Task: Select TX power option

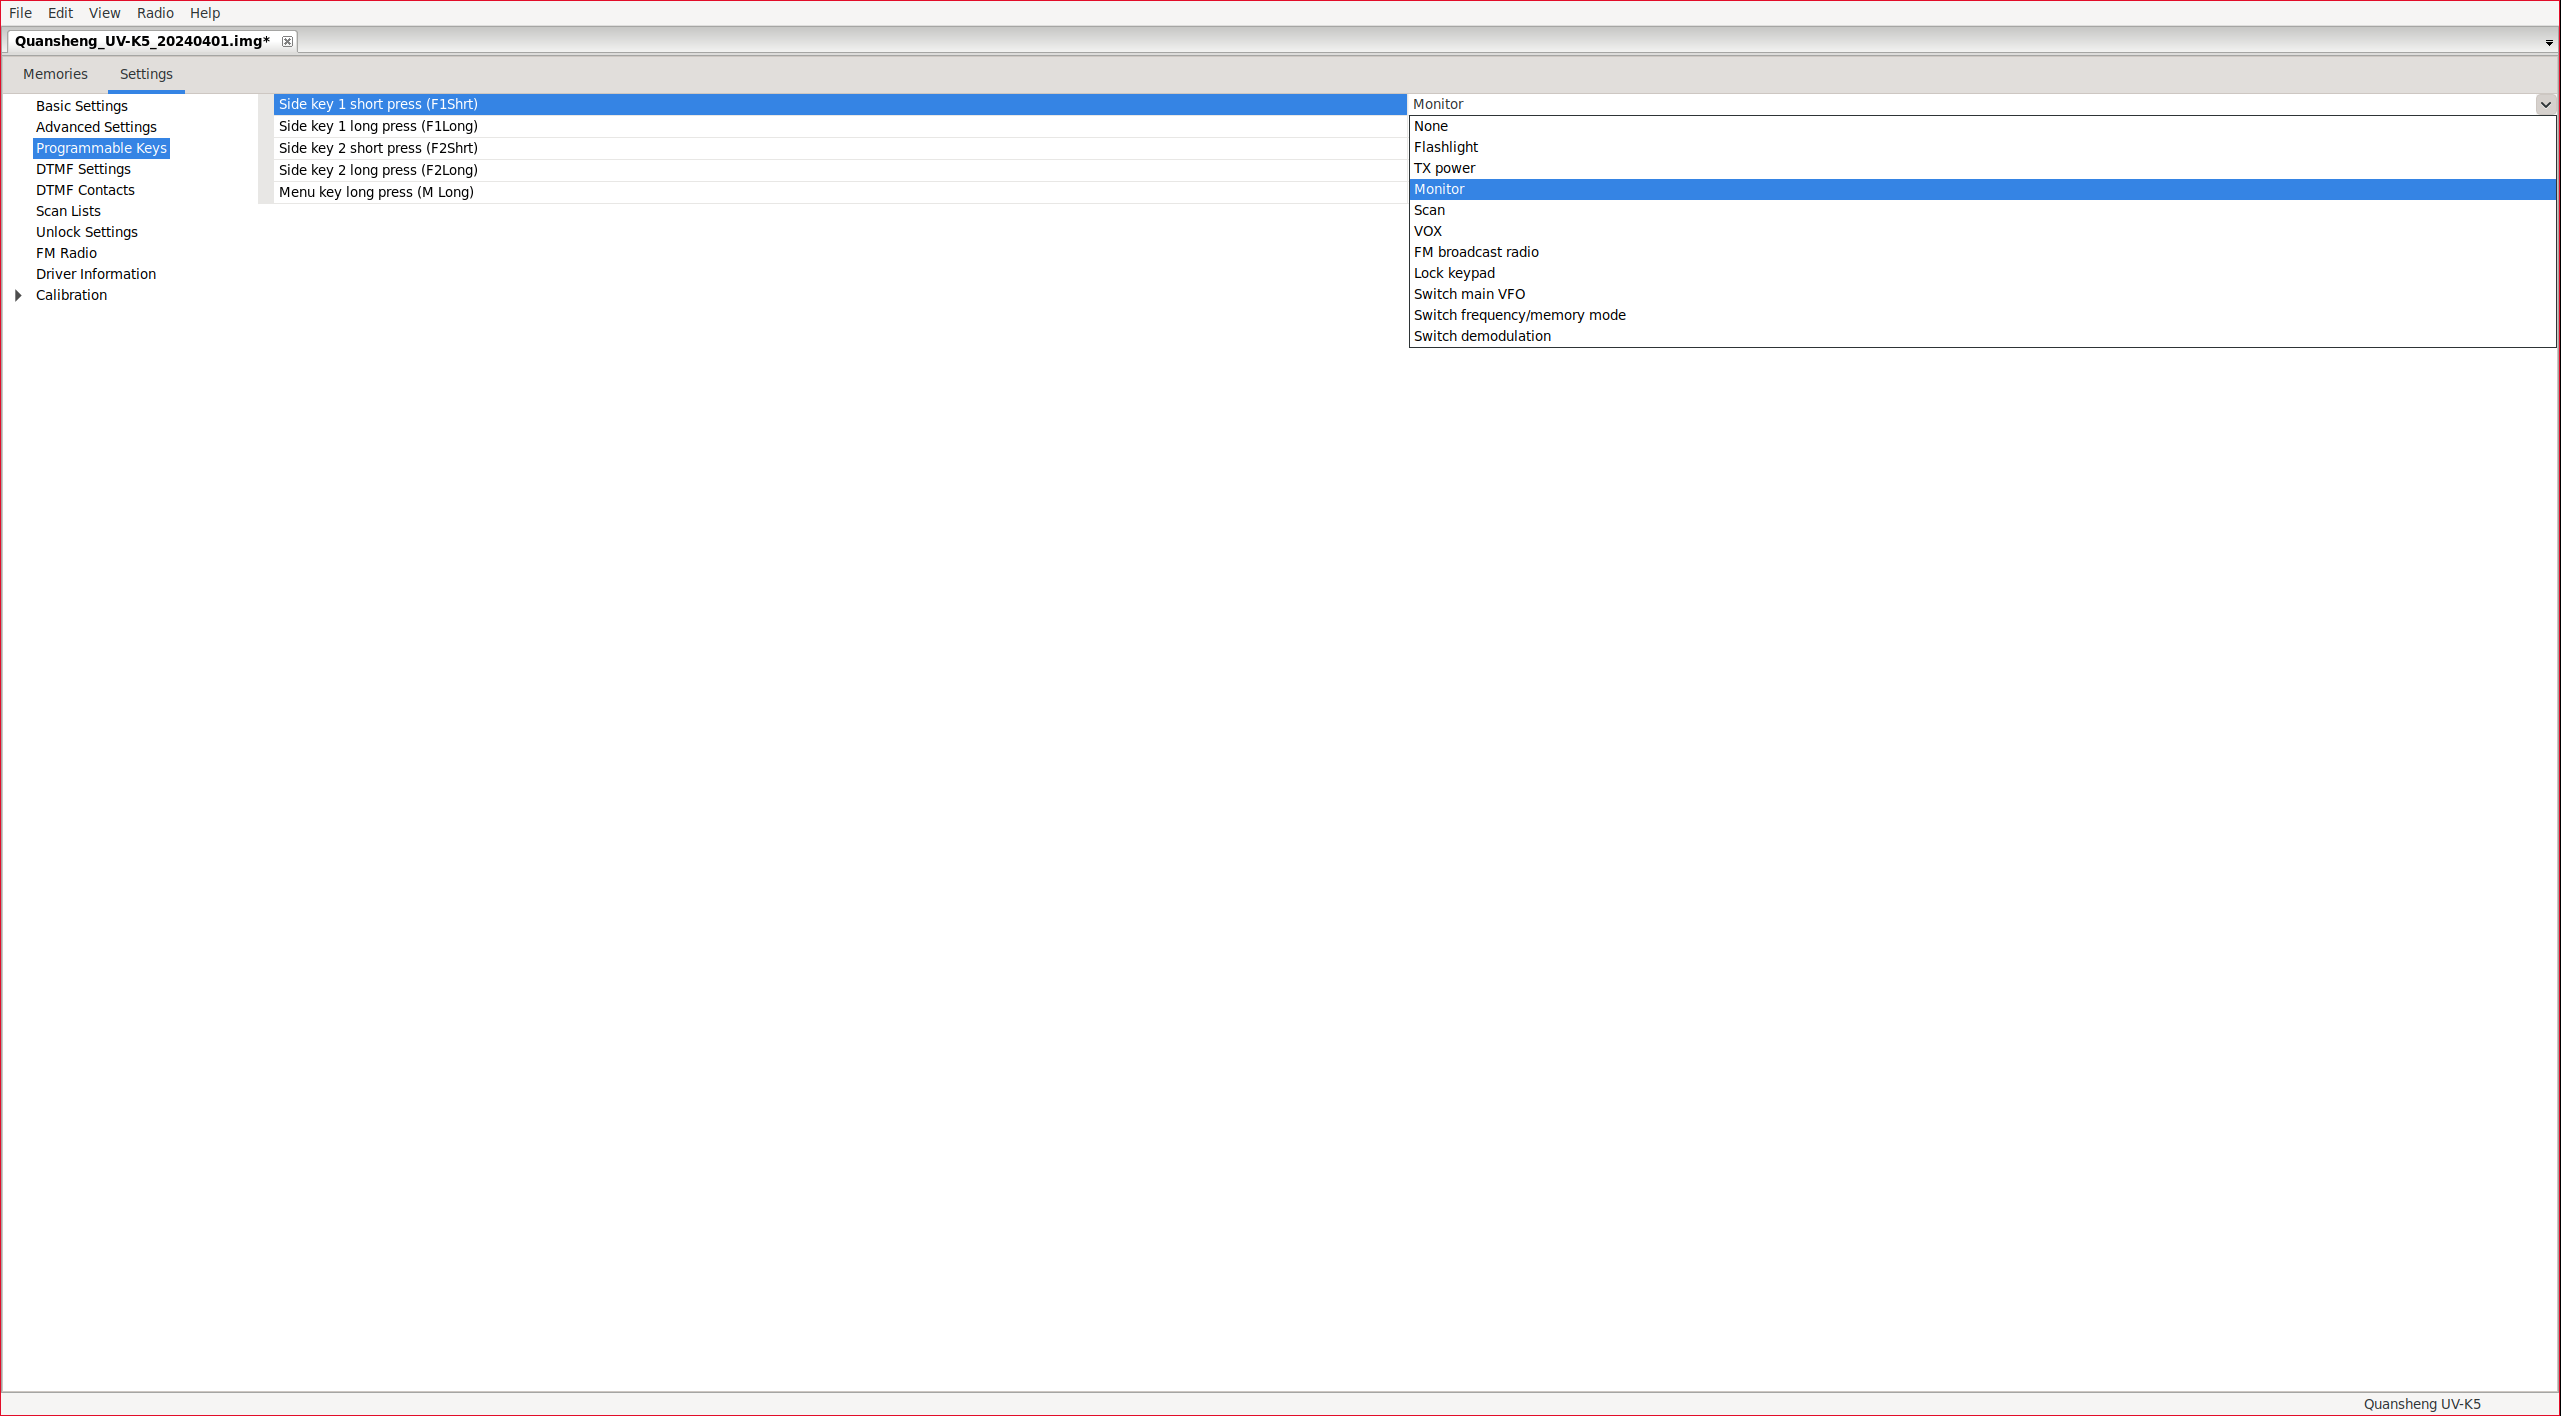Action: [x=1444, y=168]
